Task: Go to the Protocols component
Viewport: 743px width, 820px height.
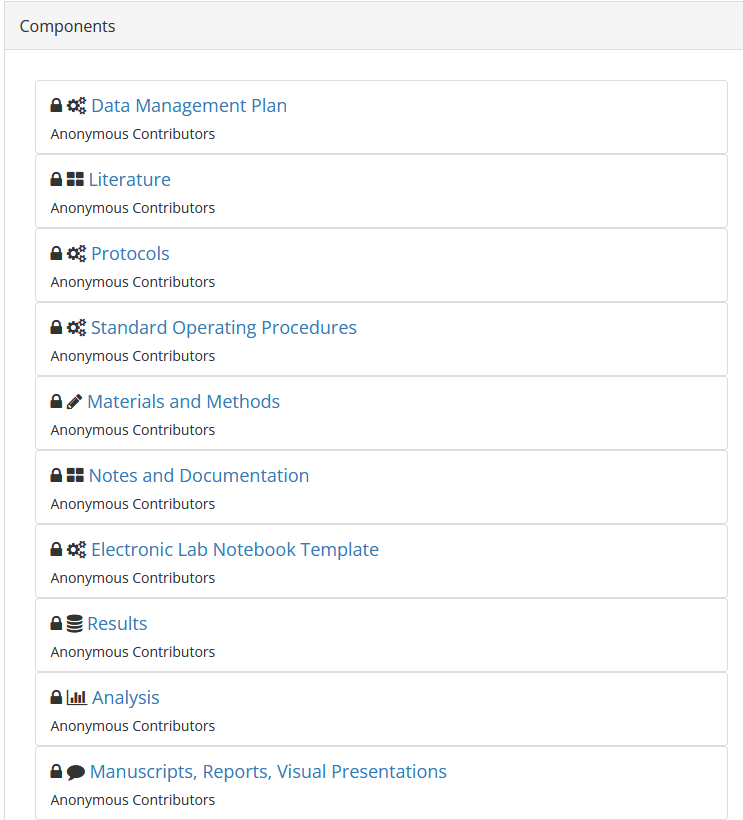Action: 130,254
